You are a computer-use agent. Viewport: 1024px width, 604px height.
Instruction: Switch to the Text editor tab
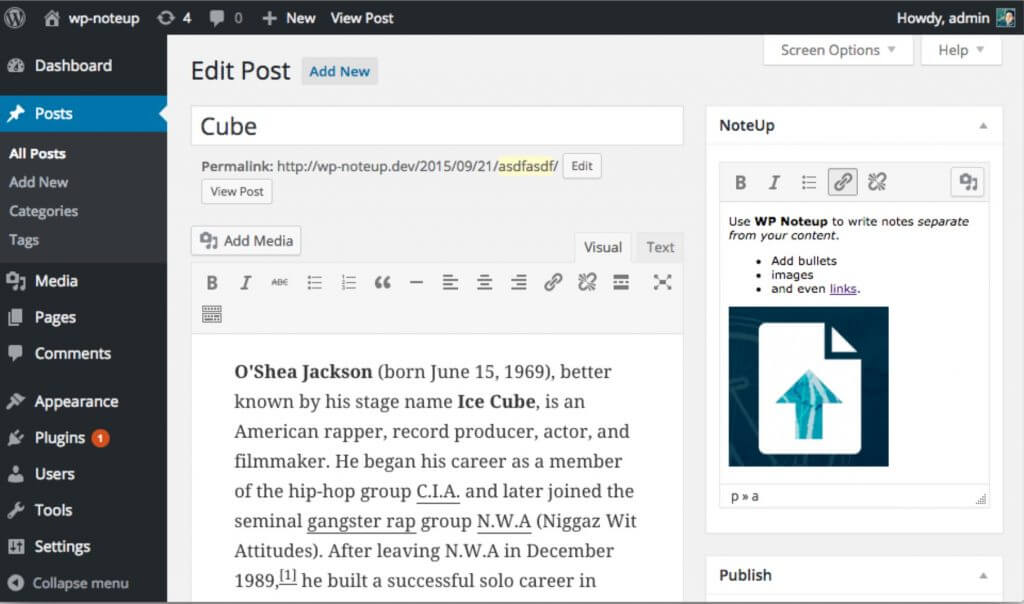[660, 247]
